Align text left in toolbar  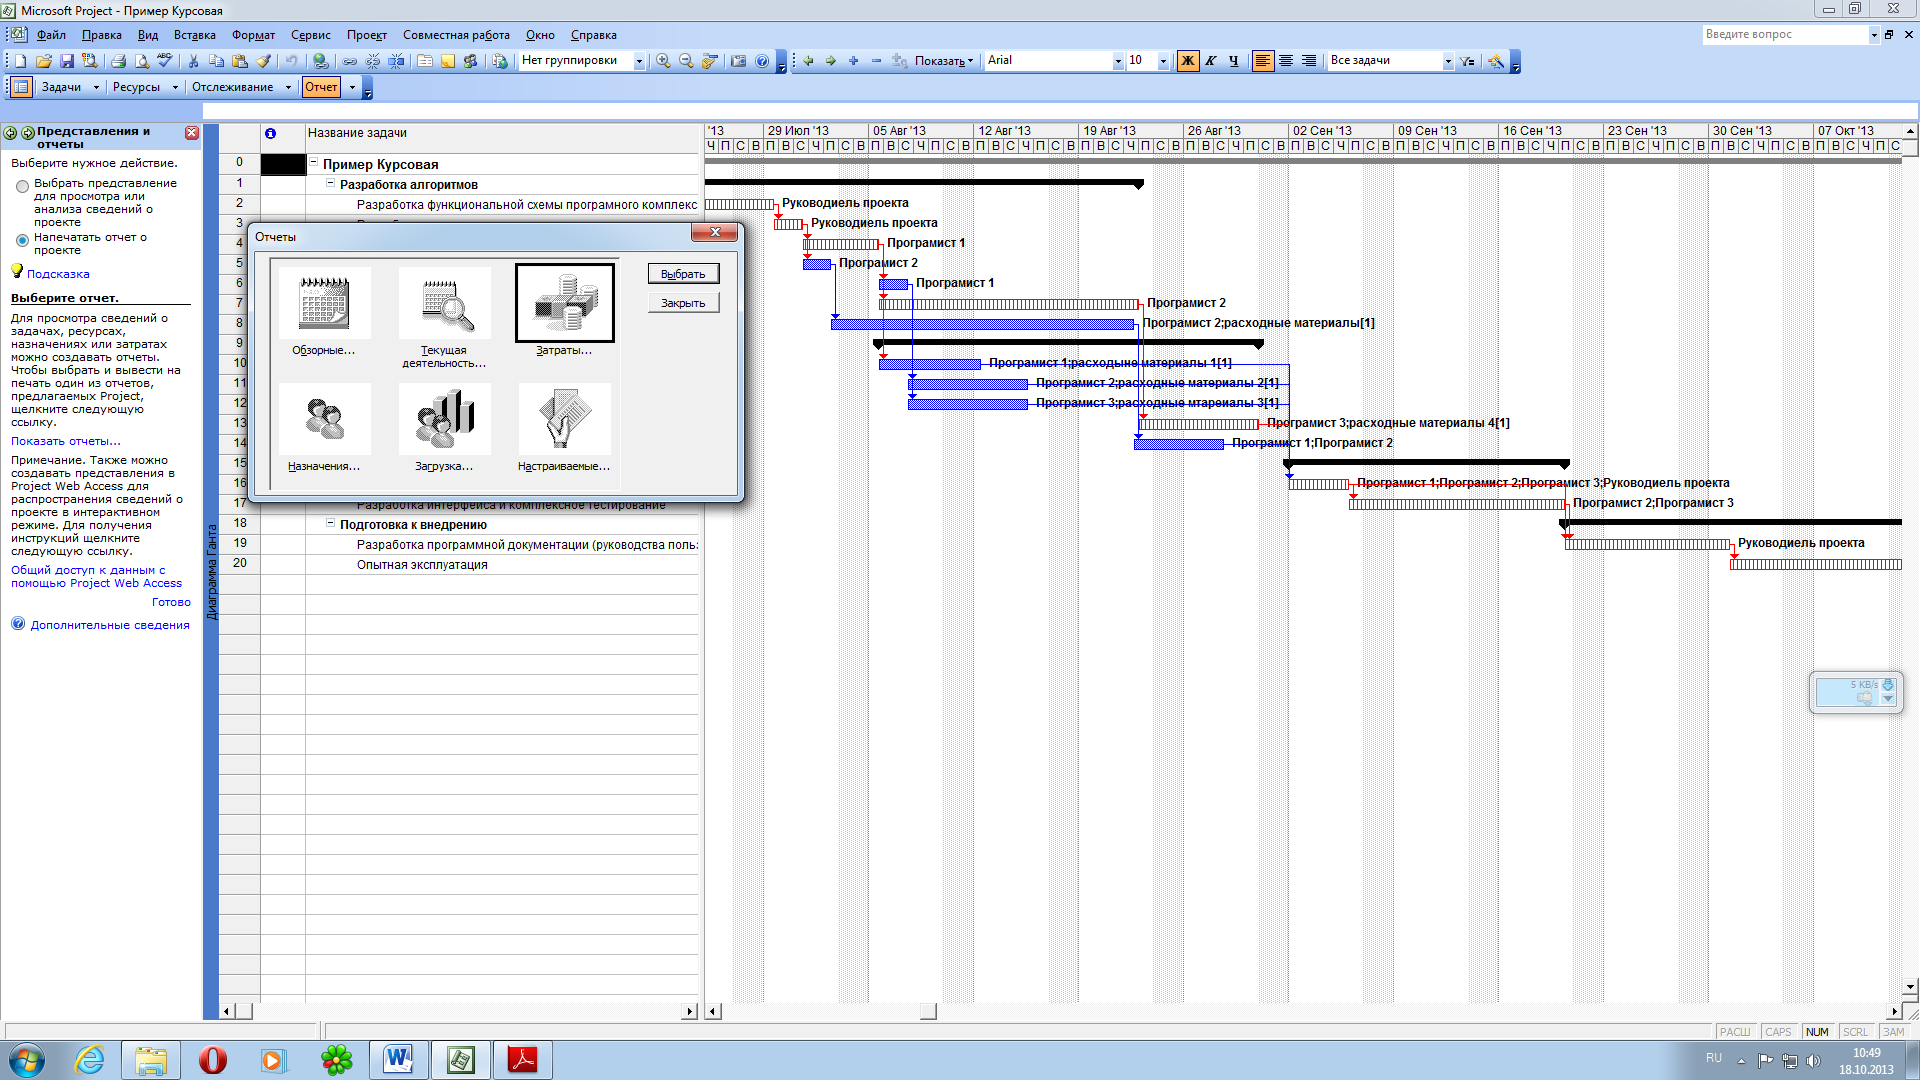pyautogui.click(x=1263, y=61)
